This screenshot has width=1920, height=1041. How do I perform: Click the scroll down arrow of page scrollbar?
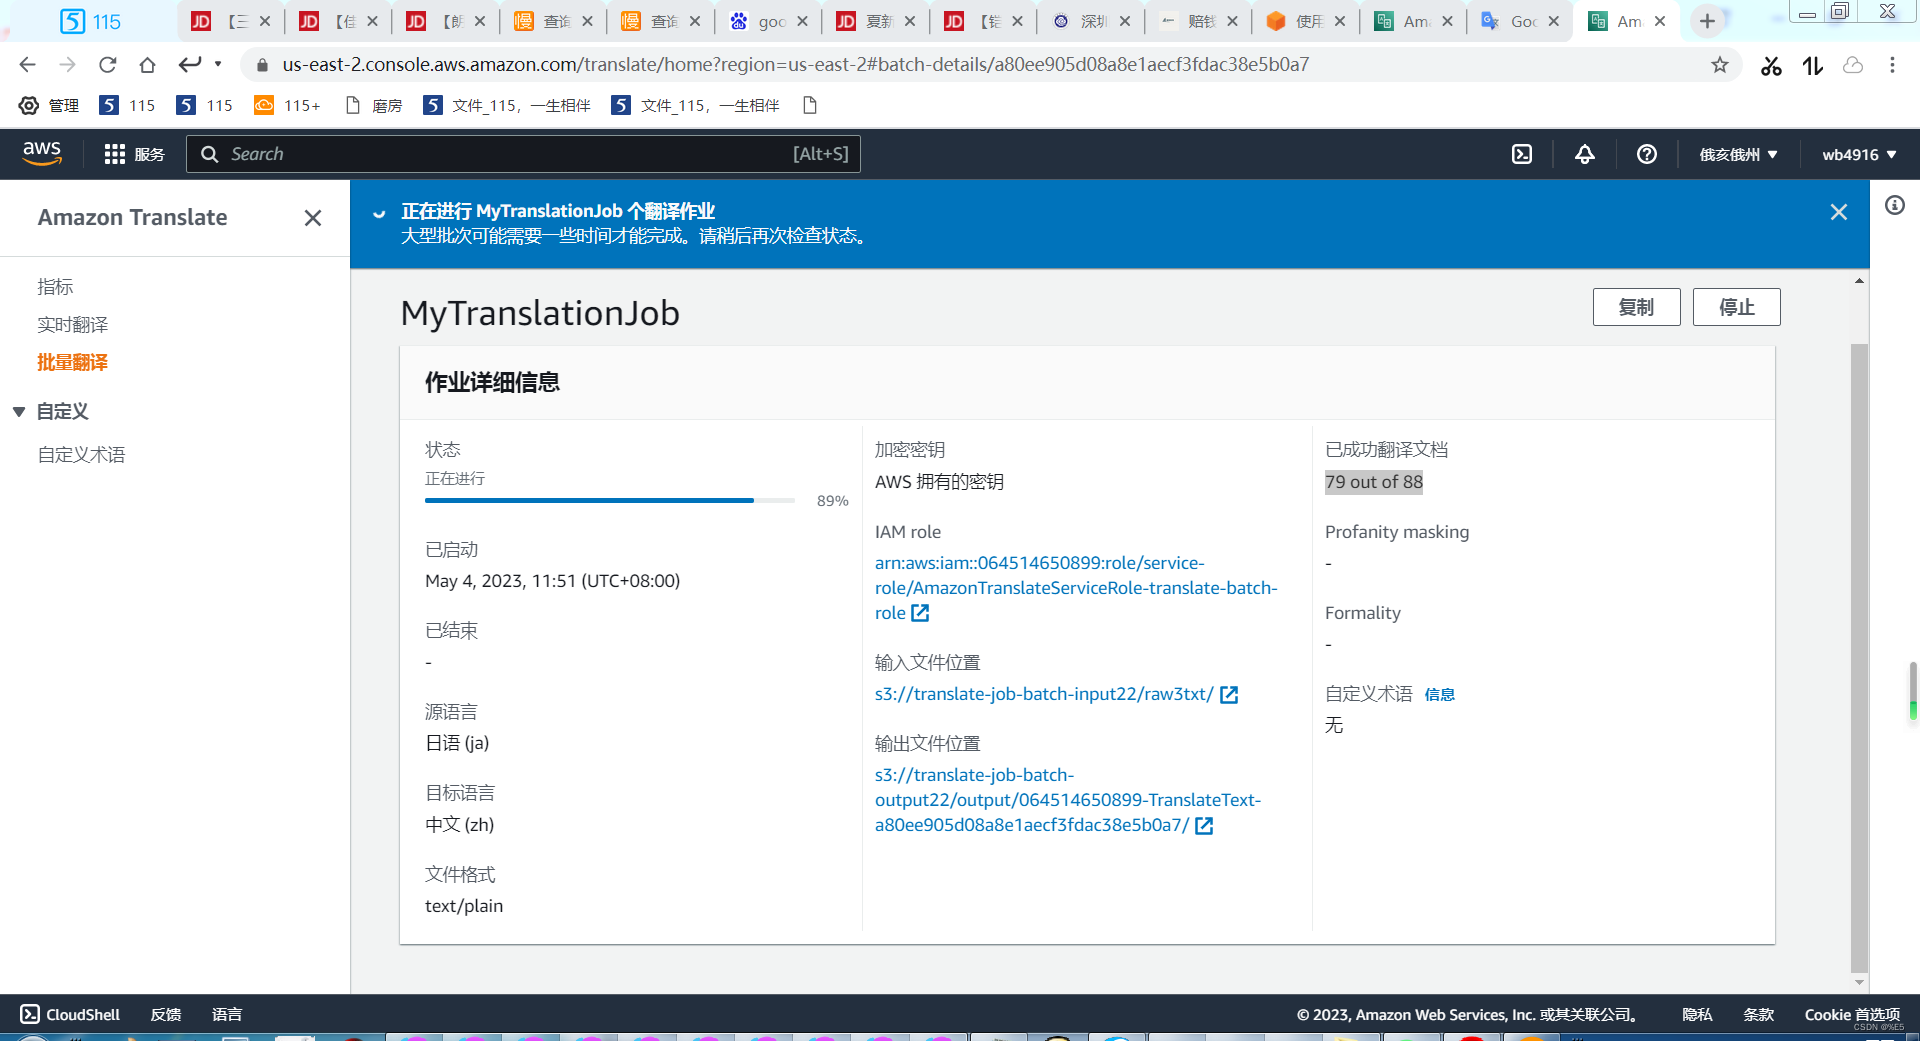(1859, 983)
